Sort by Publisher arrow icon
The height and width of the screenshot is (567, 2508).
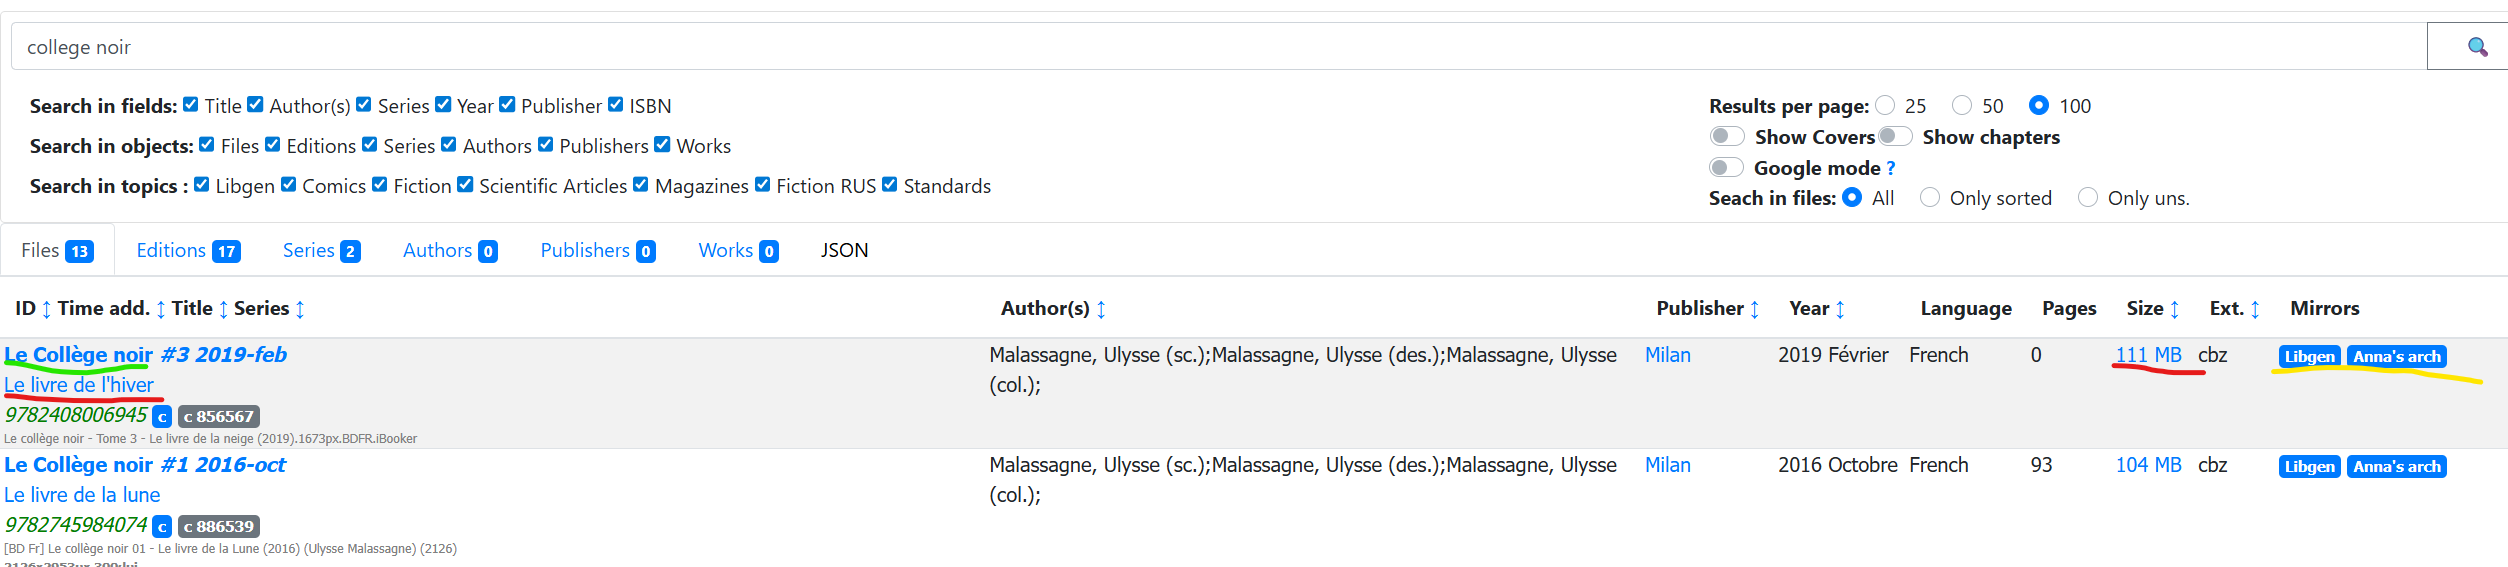[1754, 310]
